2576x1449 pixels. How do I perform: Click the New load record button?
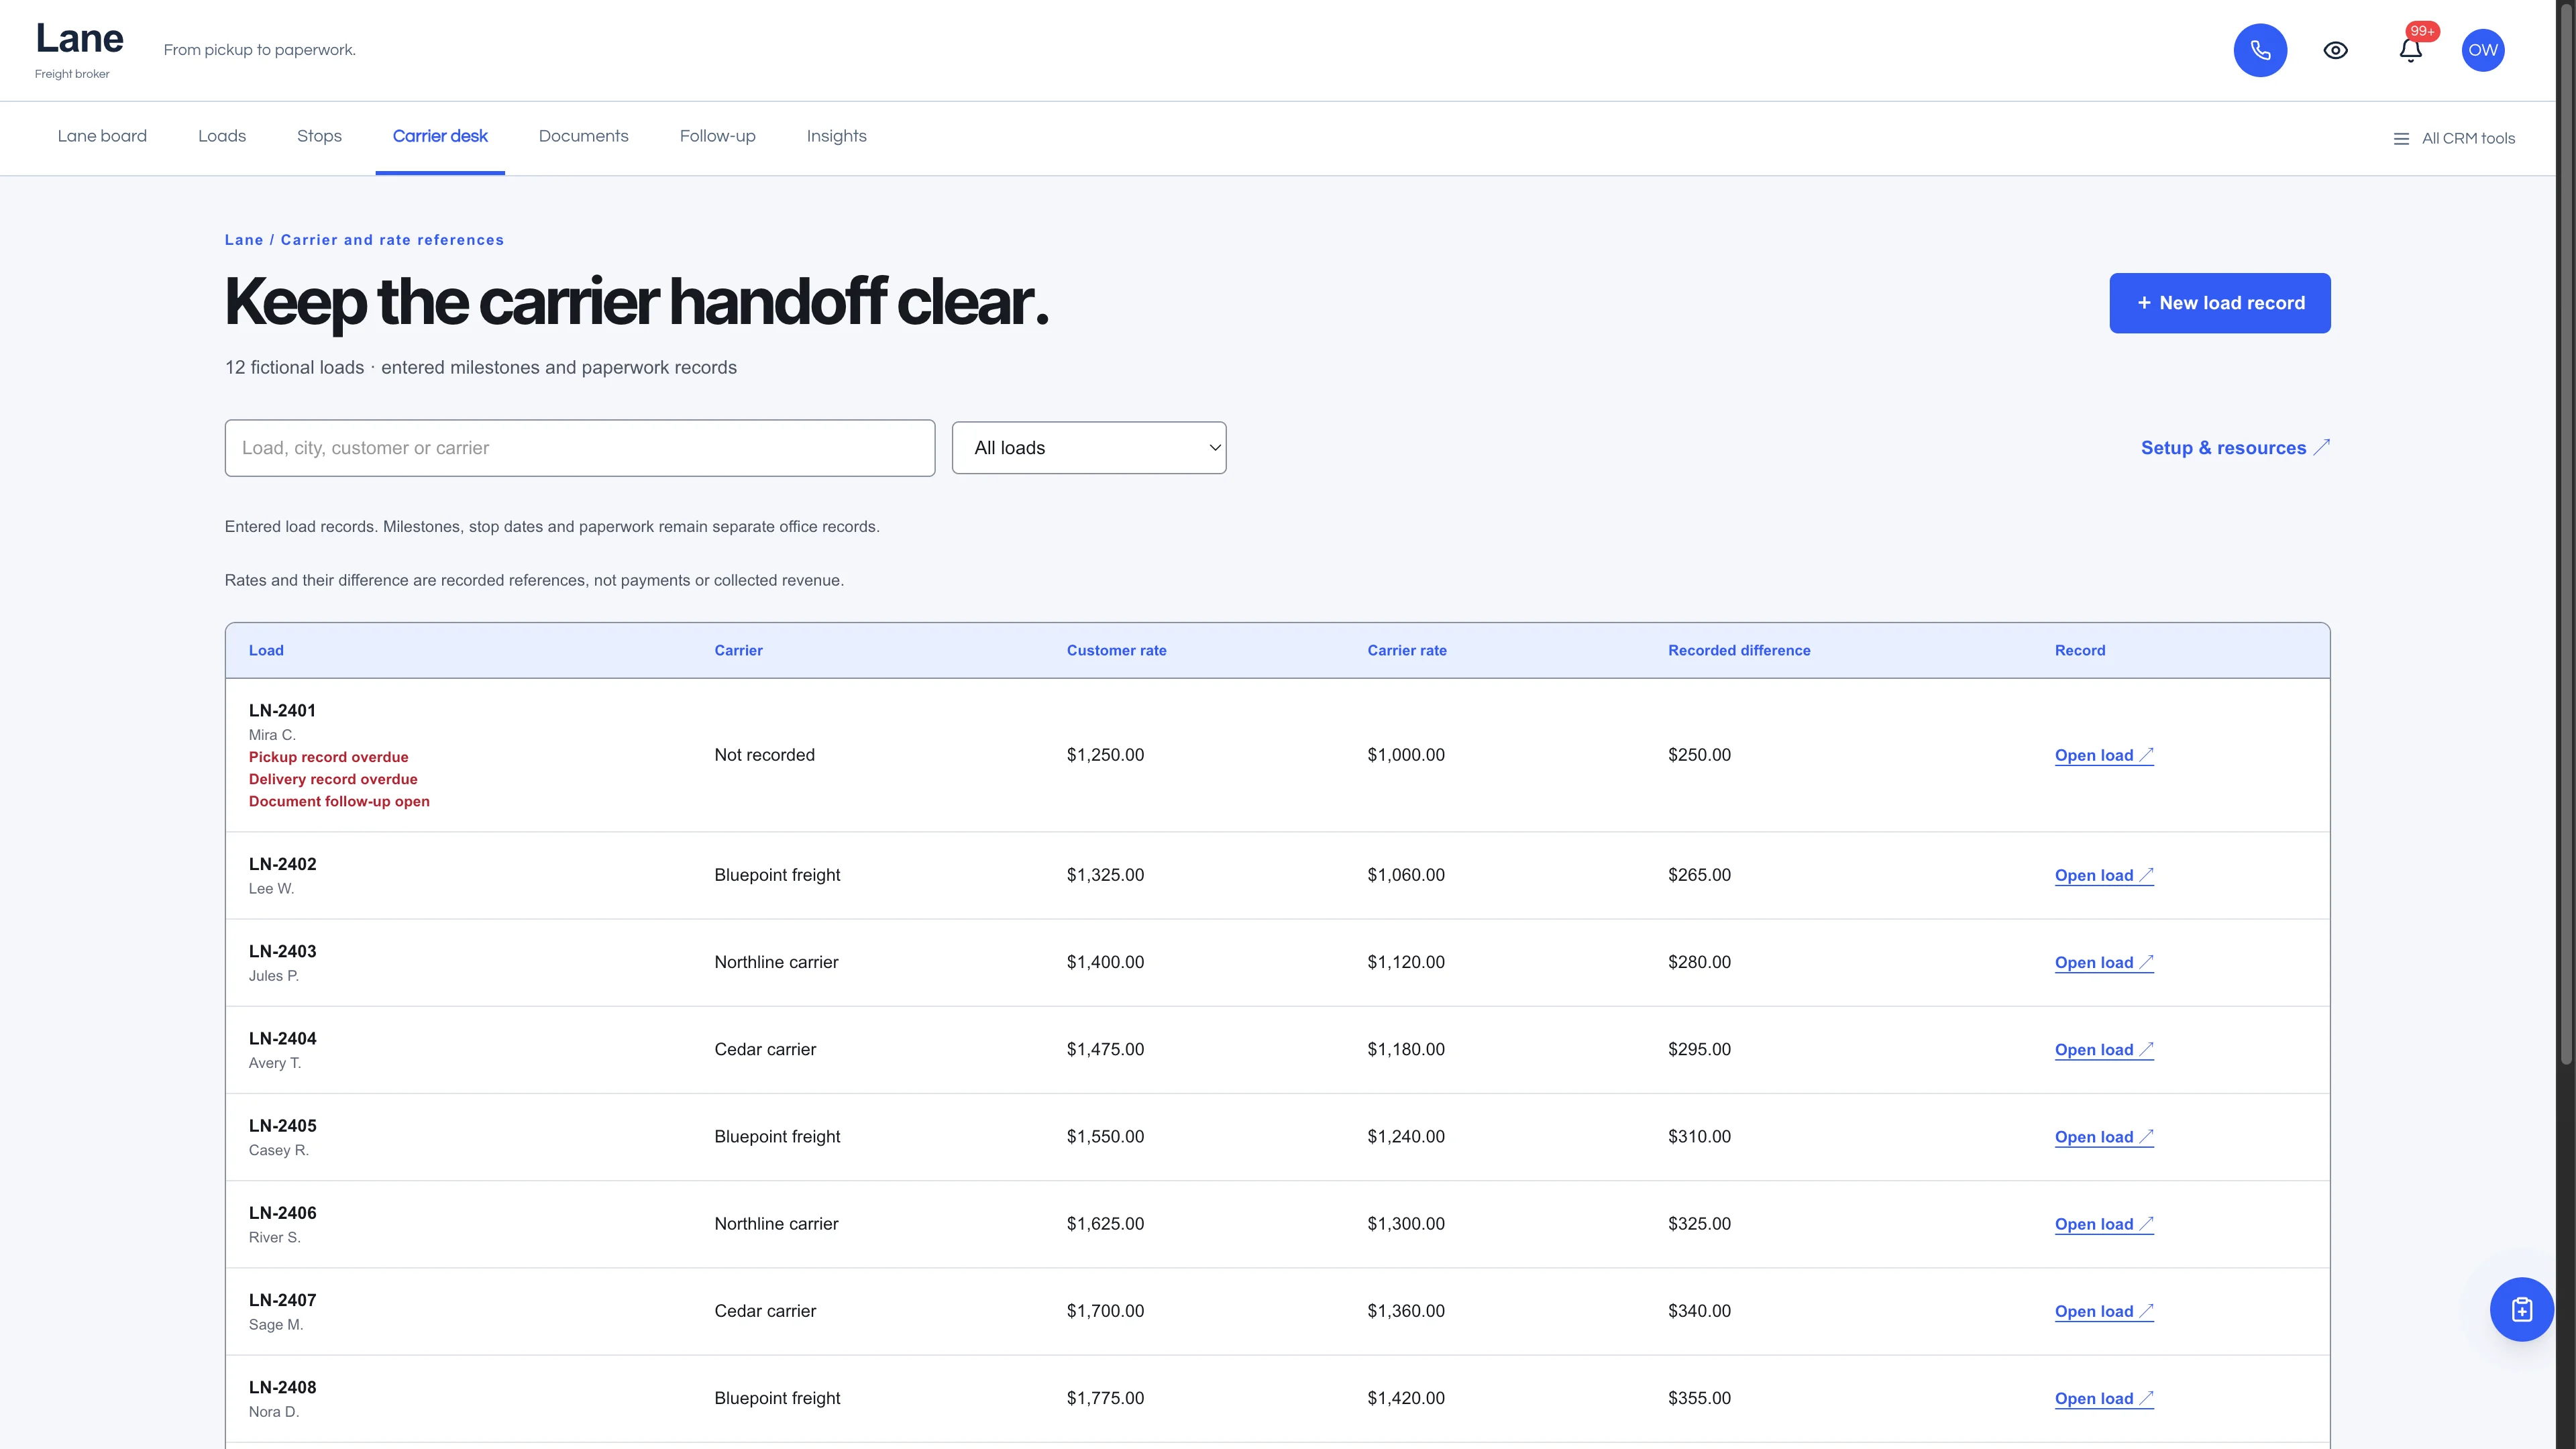(2220, 303)
